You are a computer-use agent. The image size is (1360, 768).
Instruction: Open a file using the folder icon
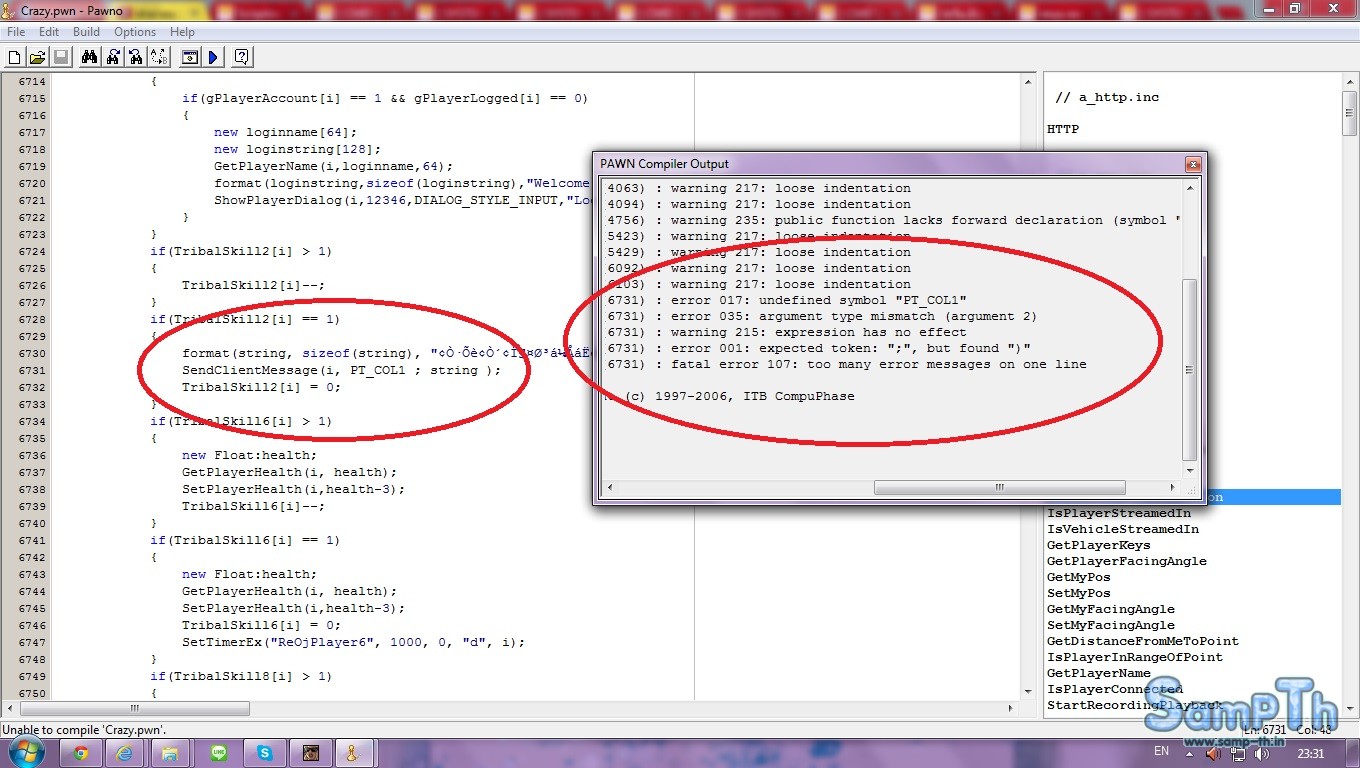pyautogui.click(x=37, y=57)
